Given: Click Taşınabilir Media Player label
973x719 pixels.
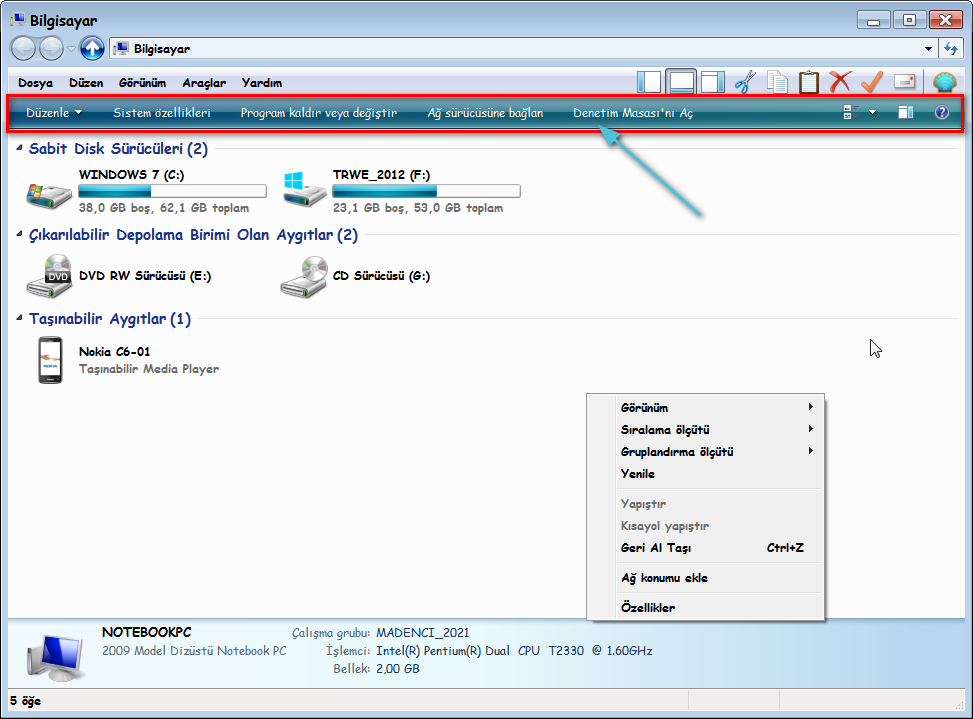Looking at the screenshot, I should point(149,368).
